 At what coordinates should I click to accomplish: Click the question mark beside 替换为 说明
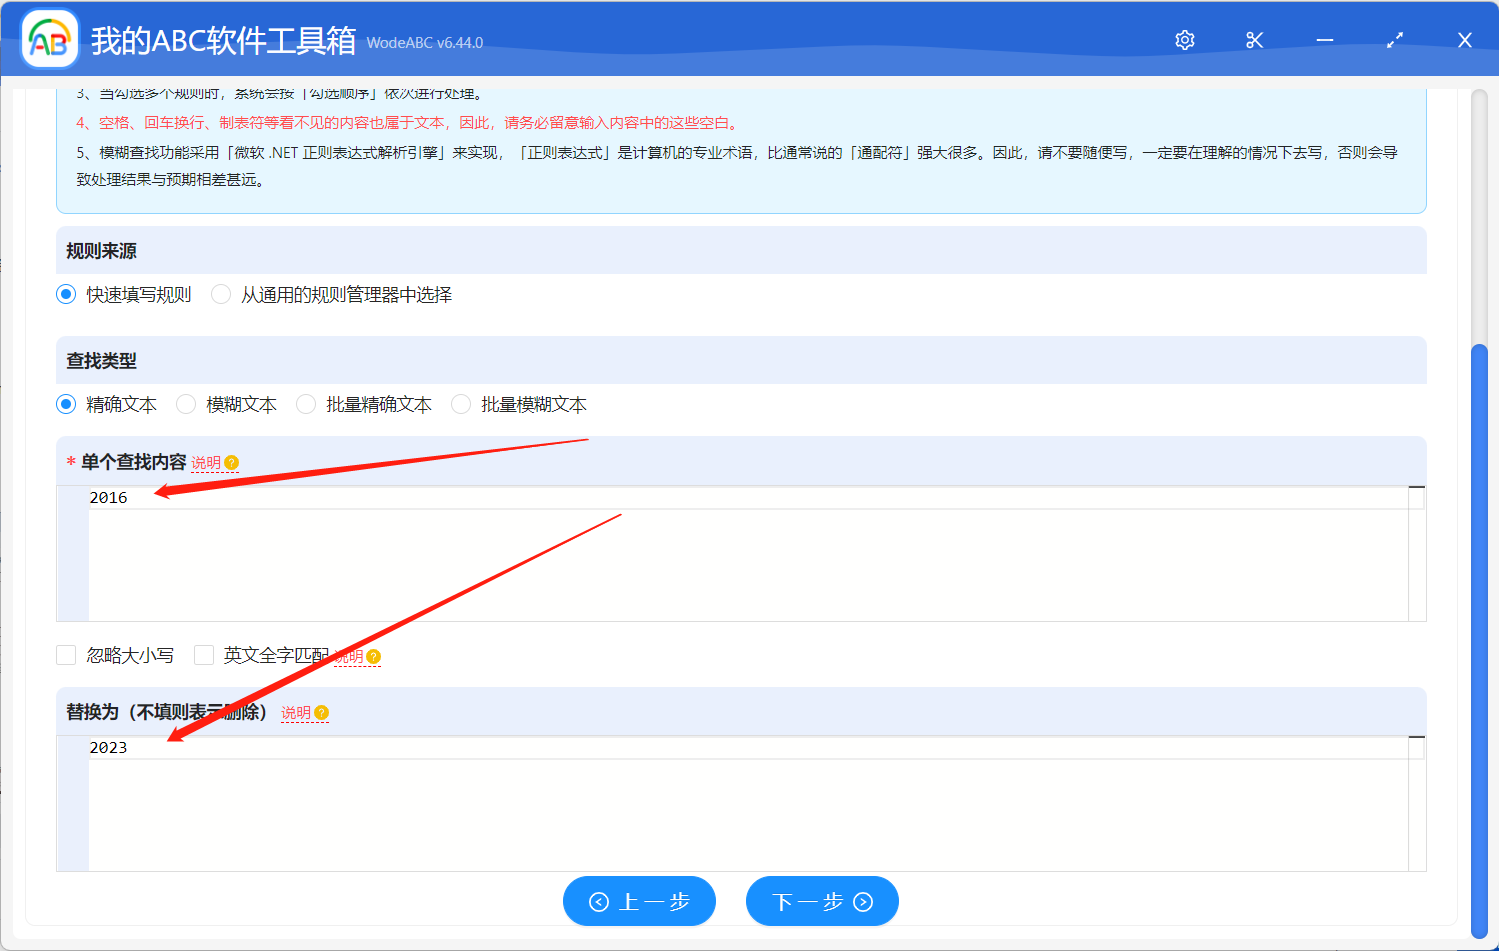pos(322,713)
